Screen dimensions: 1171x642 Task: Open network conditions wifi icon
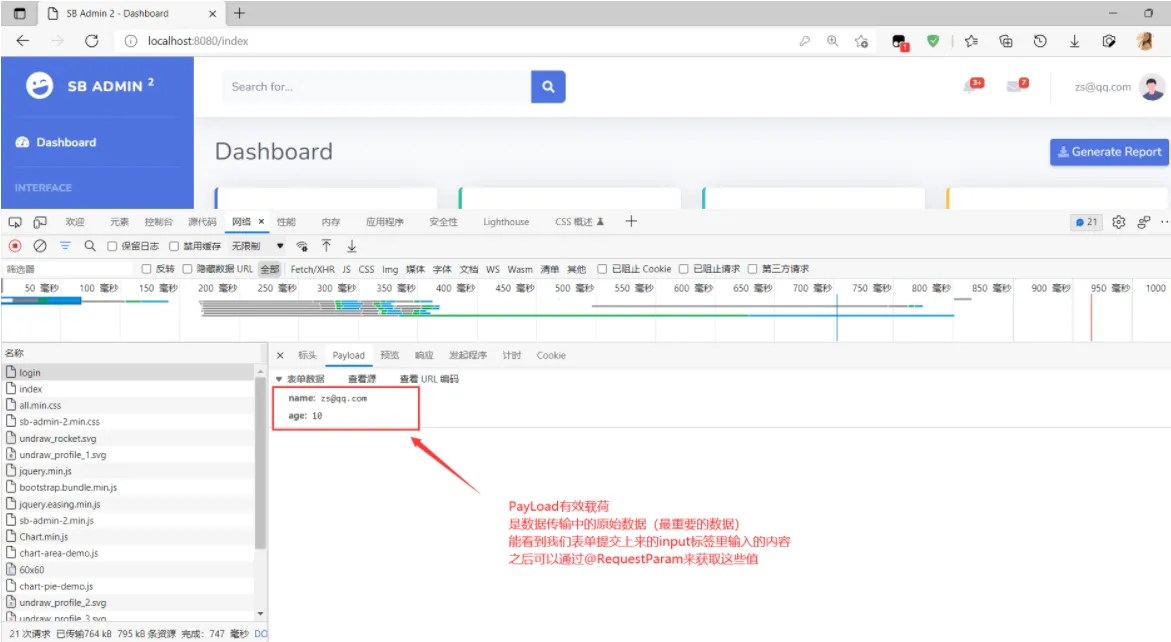tap(302, 246)
